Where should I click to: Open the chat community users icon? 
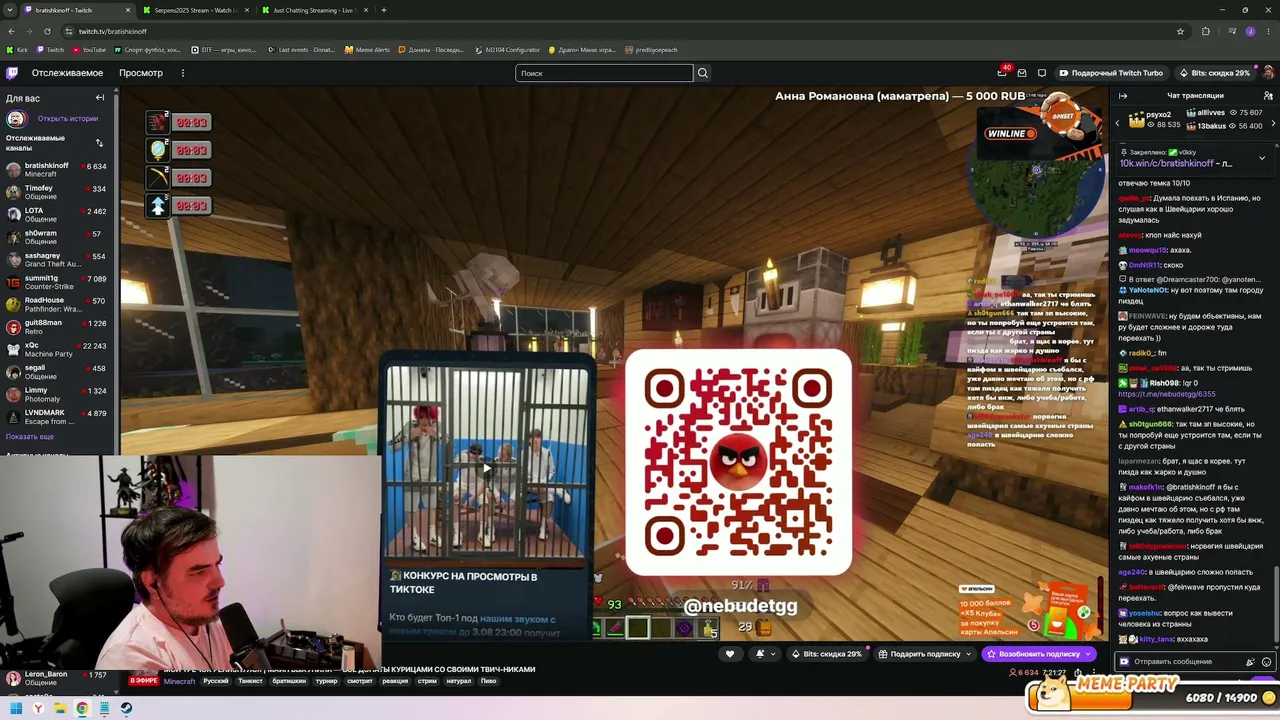[1268, 96]
